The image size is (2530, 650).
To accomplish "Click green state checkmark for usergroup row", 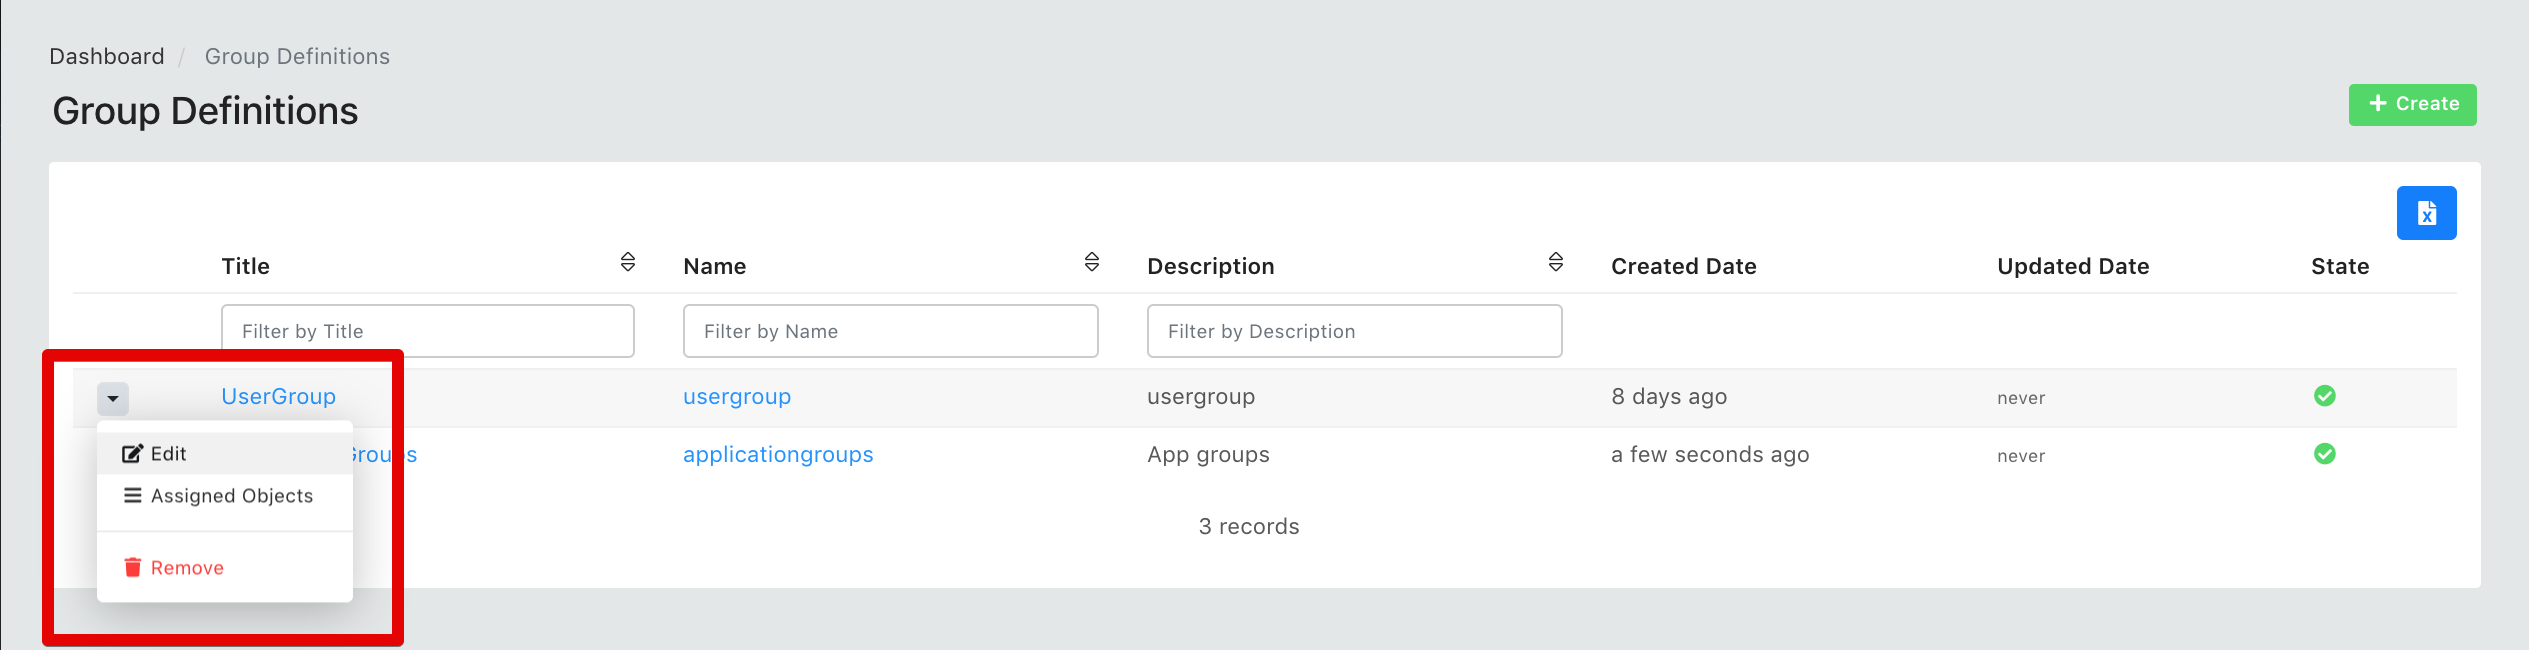I will (x=2324, y=396).
